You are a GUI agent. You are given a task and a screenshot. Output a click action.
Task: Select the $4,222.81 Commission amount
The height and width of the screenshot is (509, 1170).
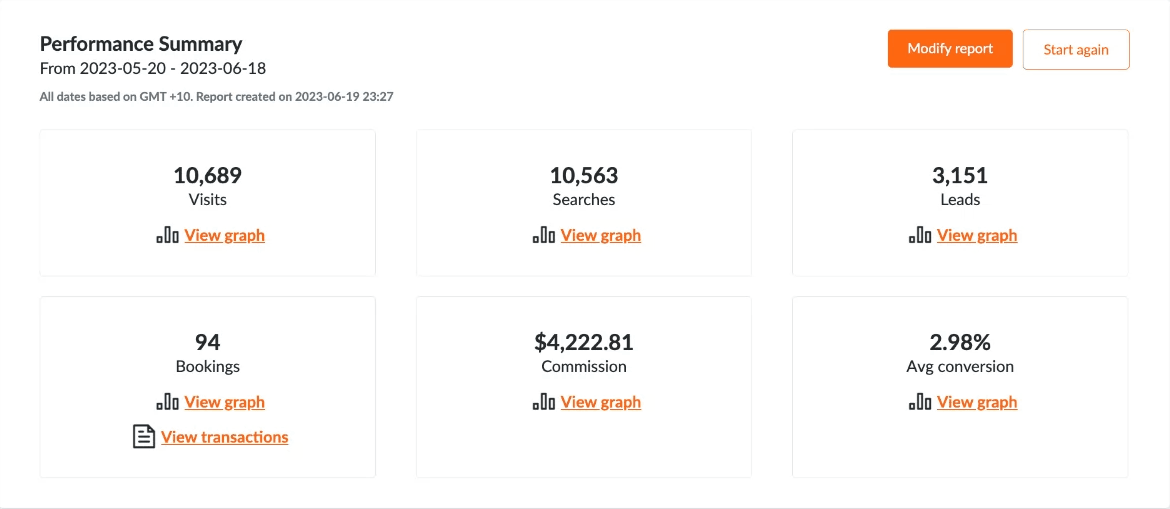[x=584, y=342]
